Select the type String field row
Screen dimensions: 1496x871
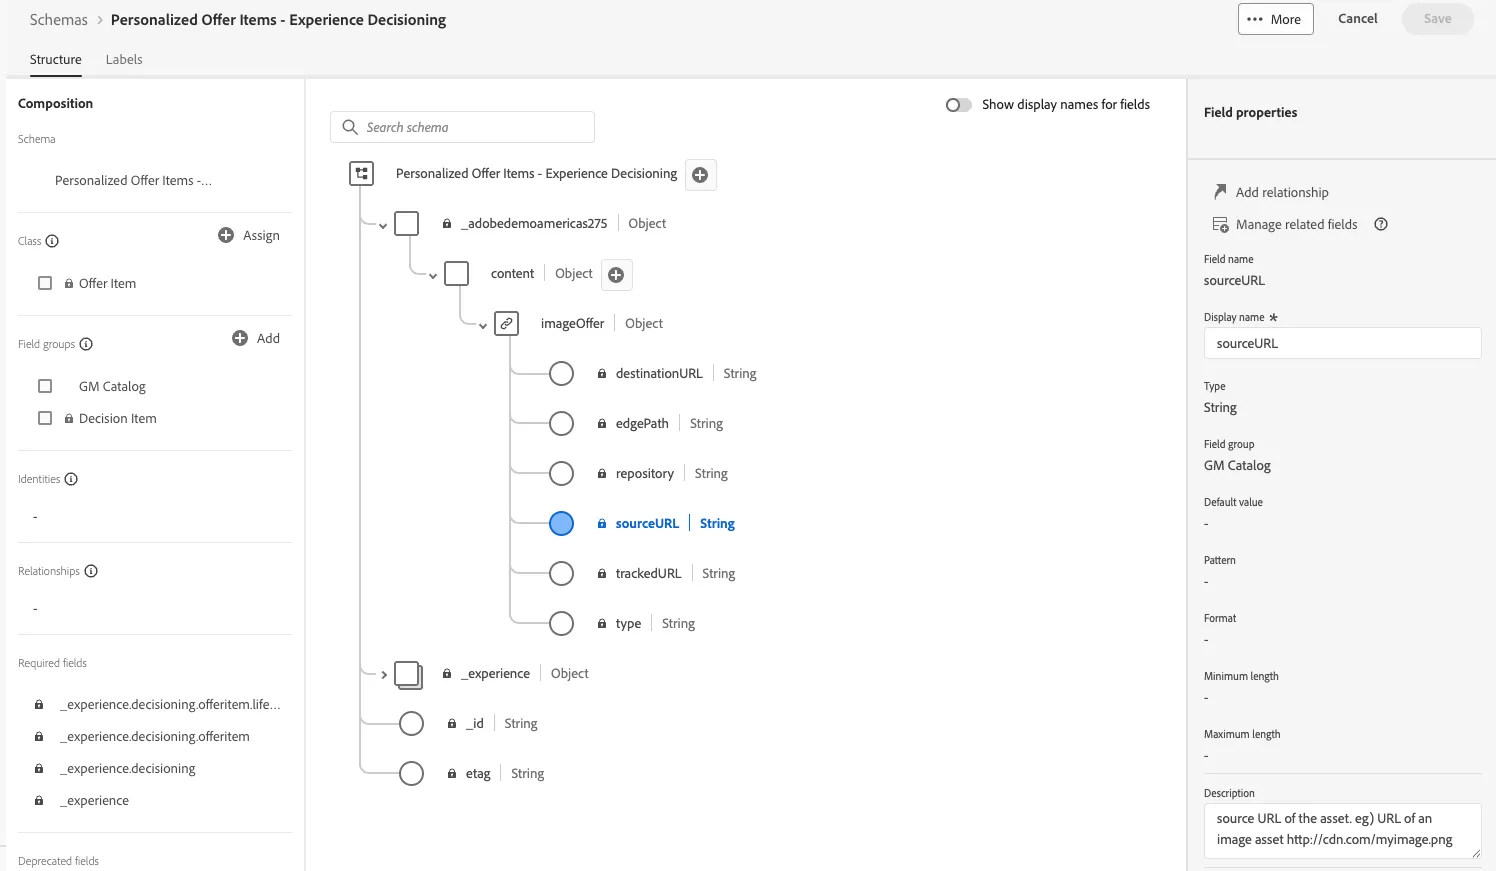point(623,624)
